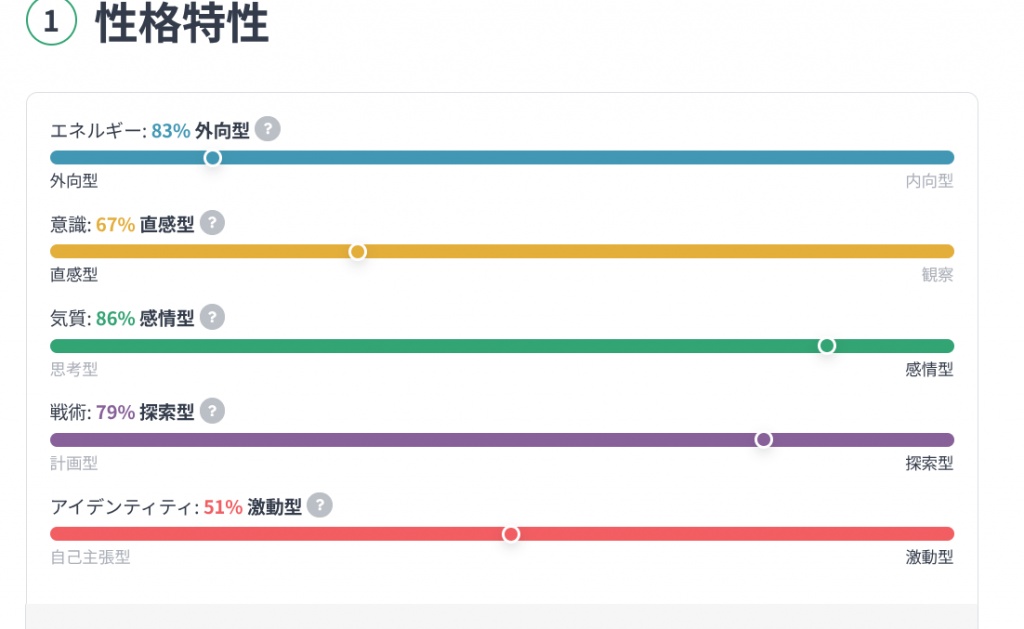1024x629 pixels.
Task: Click the yellow 意識 slider handle
Action: pyautogui.click(x=357, y=251)
